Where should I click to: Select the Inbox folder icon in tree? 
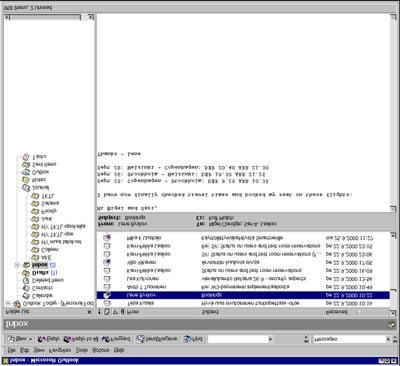[x=26, y=265]
